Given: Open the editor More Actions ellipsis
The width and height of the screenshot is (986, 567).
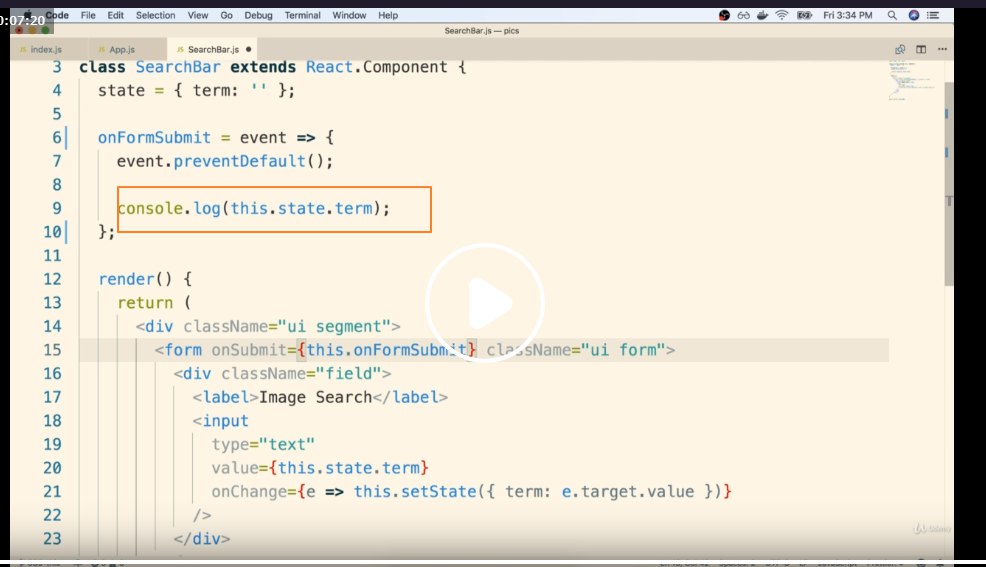Looking at the screenshot, I should (x=942, y=49).
